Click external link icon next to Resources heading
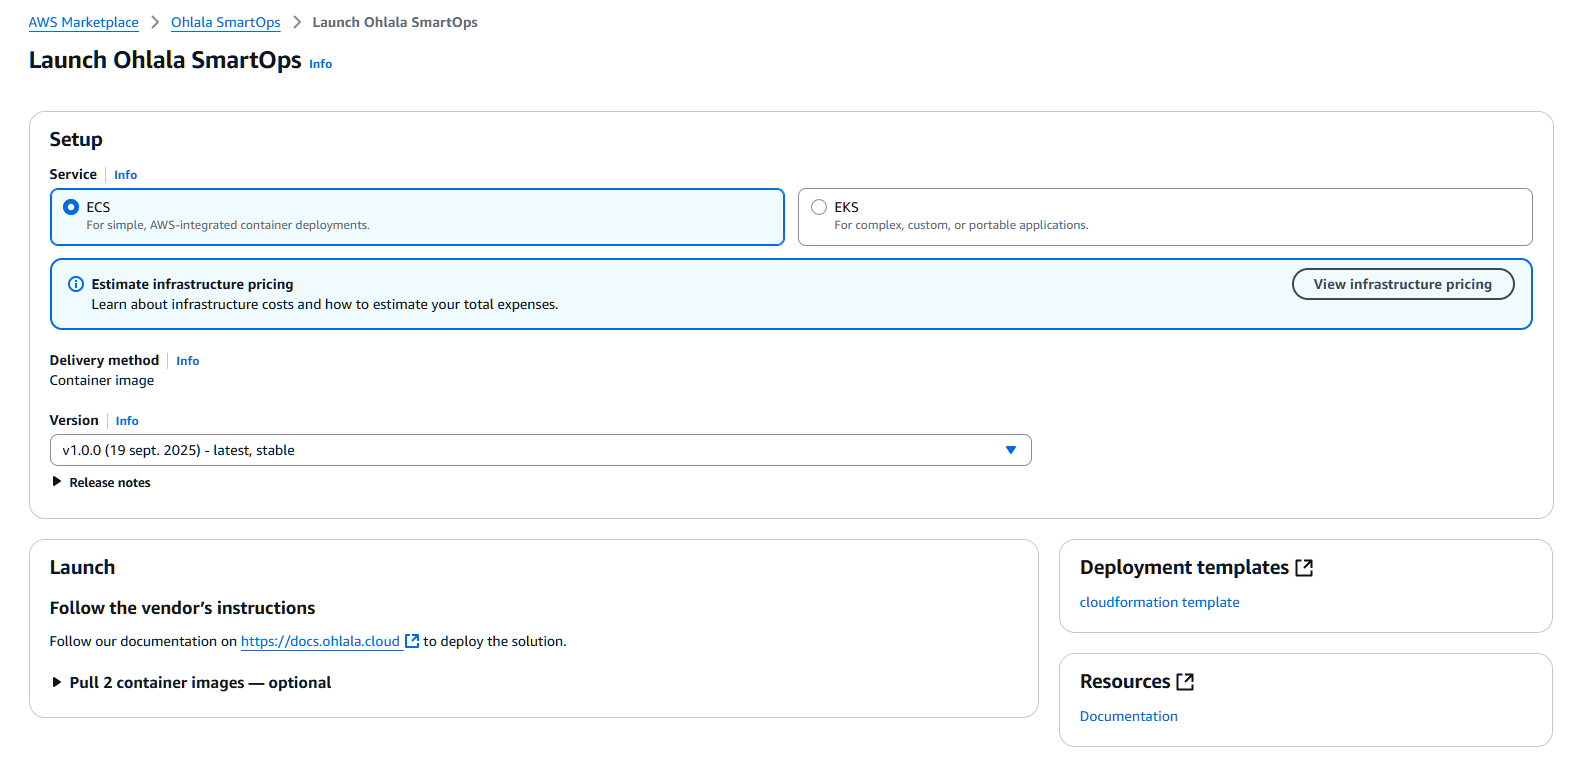Viewport: 1585px width, 770px height. coord(1185,682)
